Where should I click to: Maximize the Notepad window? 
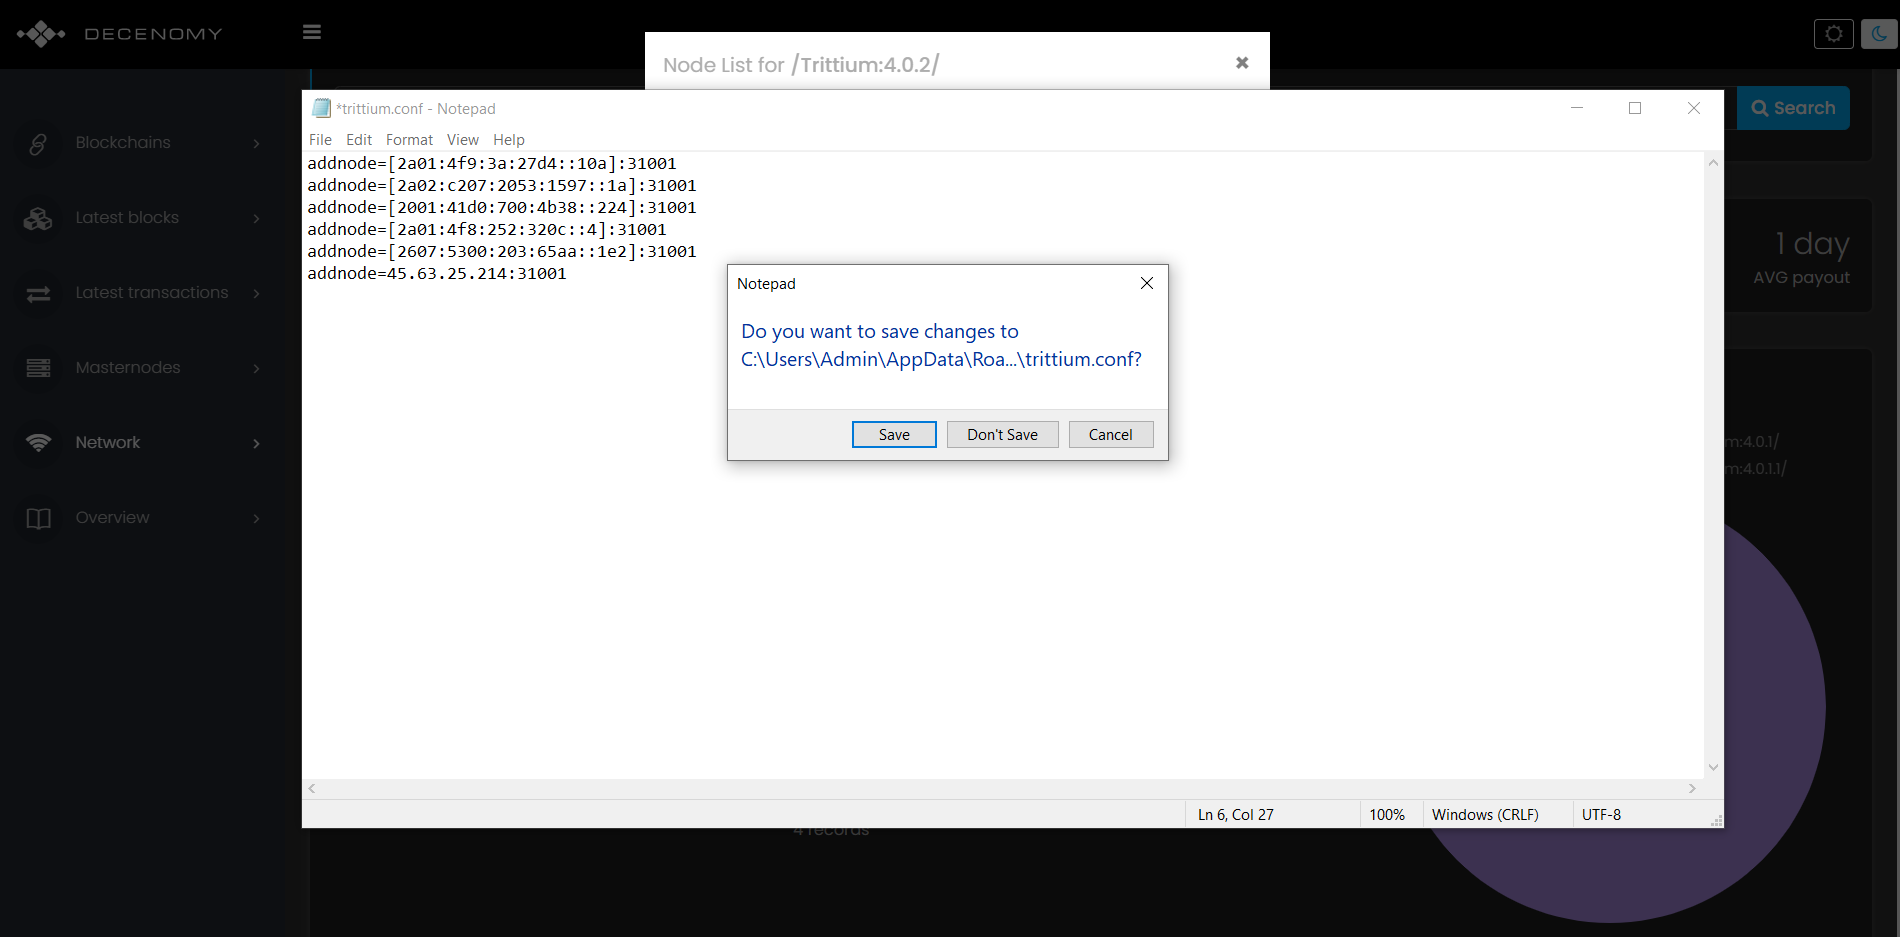coord(1635,108)
